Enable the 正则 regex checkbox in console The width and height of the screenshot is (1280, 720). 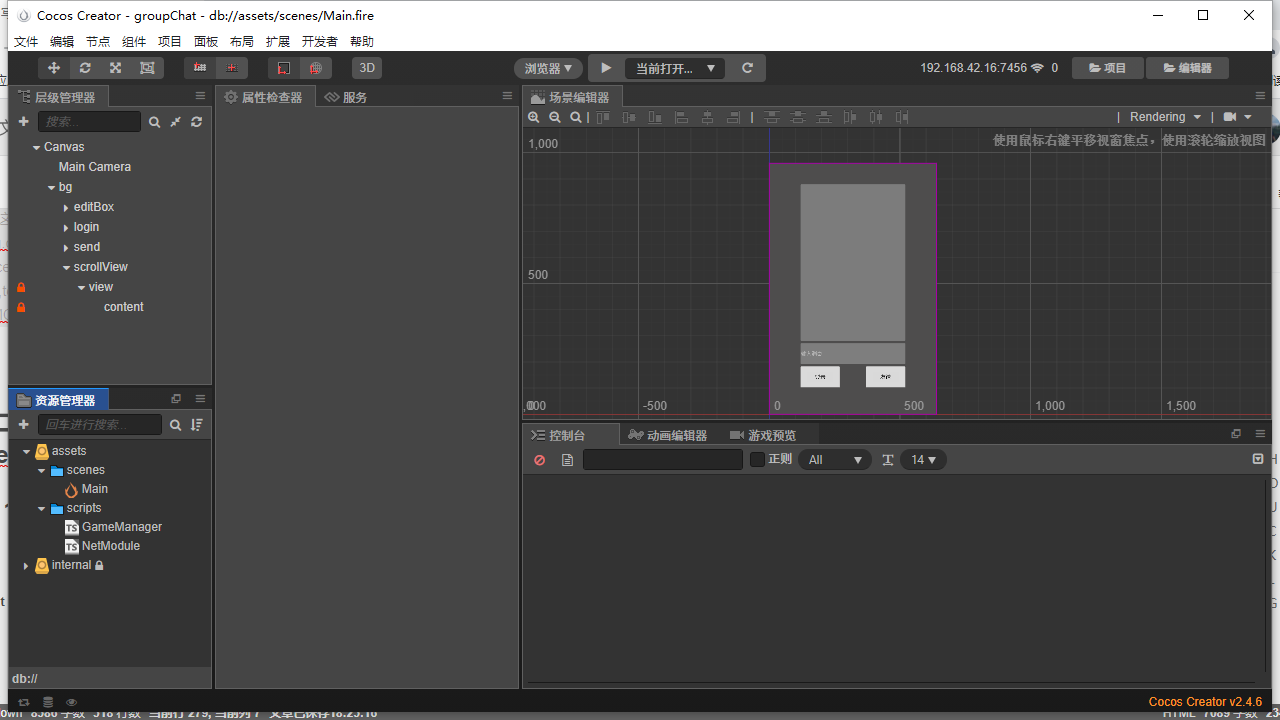click(757, 459)
